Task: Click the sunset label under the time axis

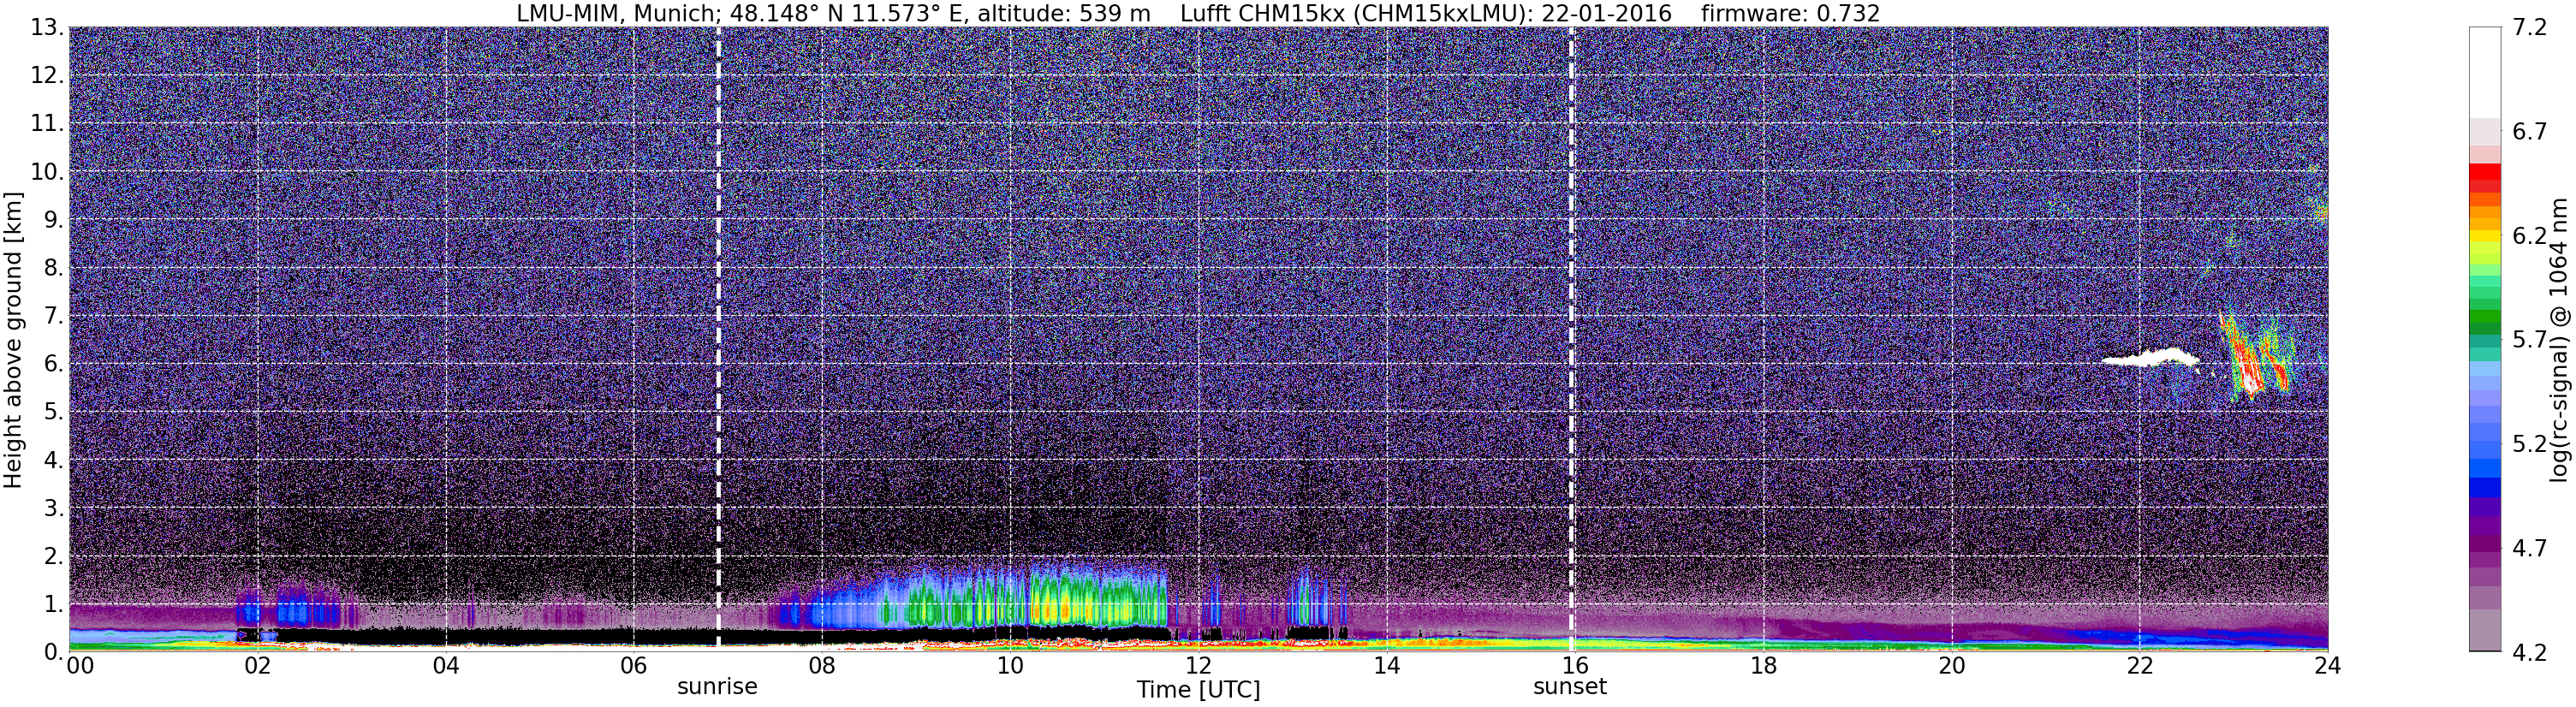Action: pyautogui.click(x=1570, y=687)
